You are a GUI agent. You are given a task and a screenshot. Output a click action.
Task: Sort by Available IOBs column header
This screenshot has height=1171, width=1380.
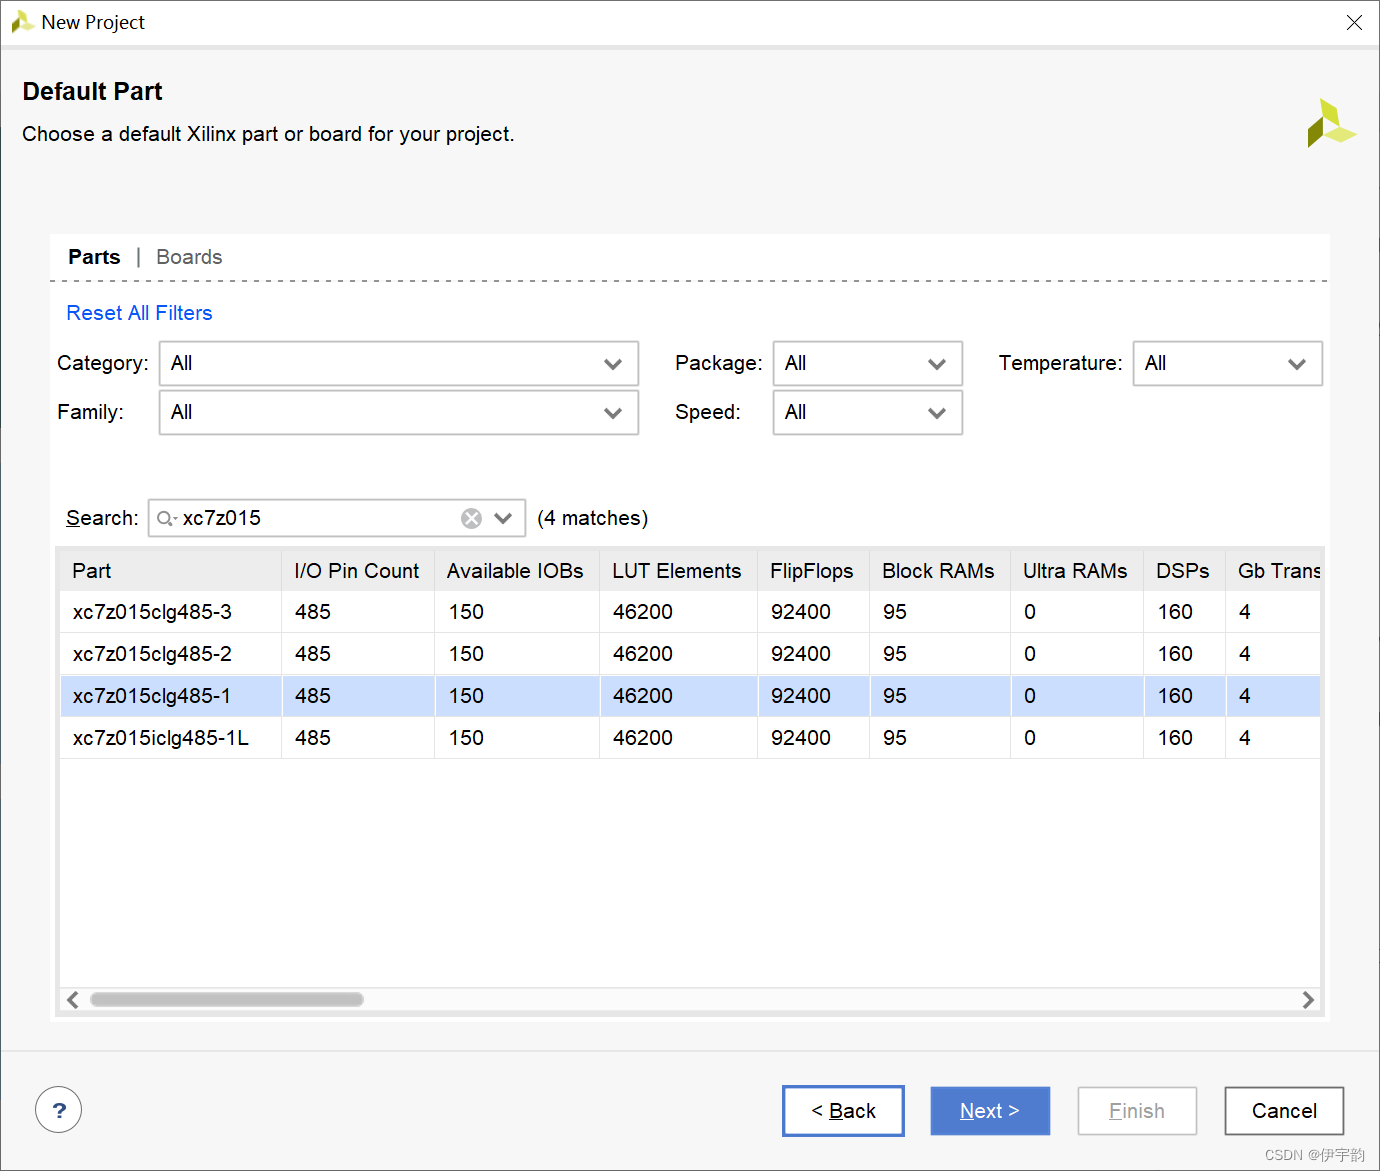click(x=517, y=571)
